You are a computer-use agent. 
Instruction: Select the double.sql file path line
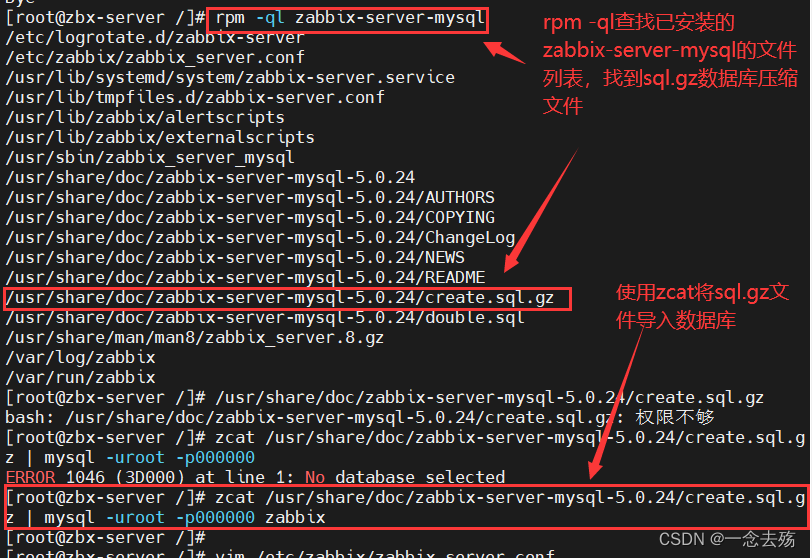tap(265, 318)
